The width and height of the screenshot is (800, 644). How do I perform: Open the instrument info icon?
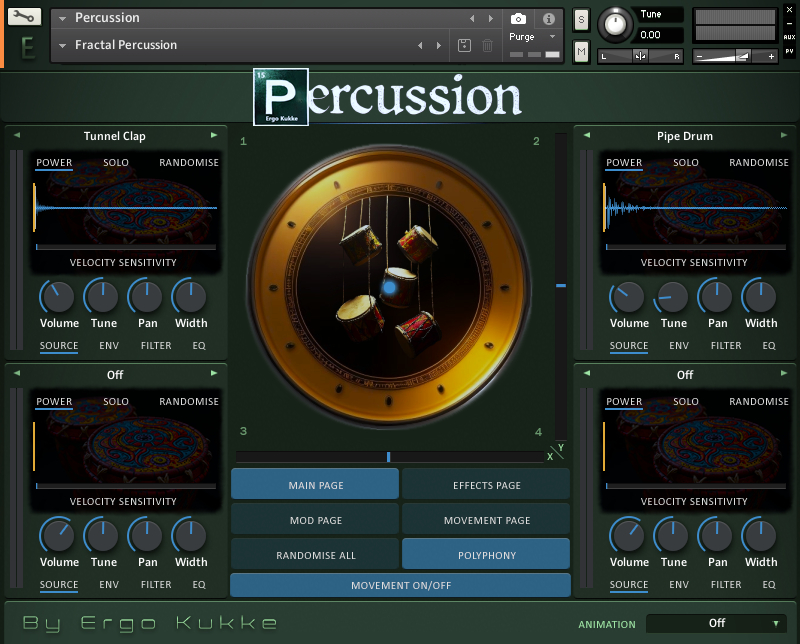point(548,19)
